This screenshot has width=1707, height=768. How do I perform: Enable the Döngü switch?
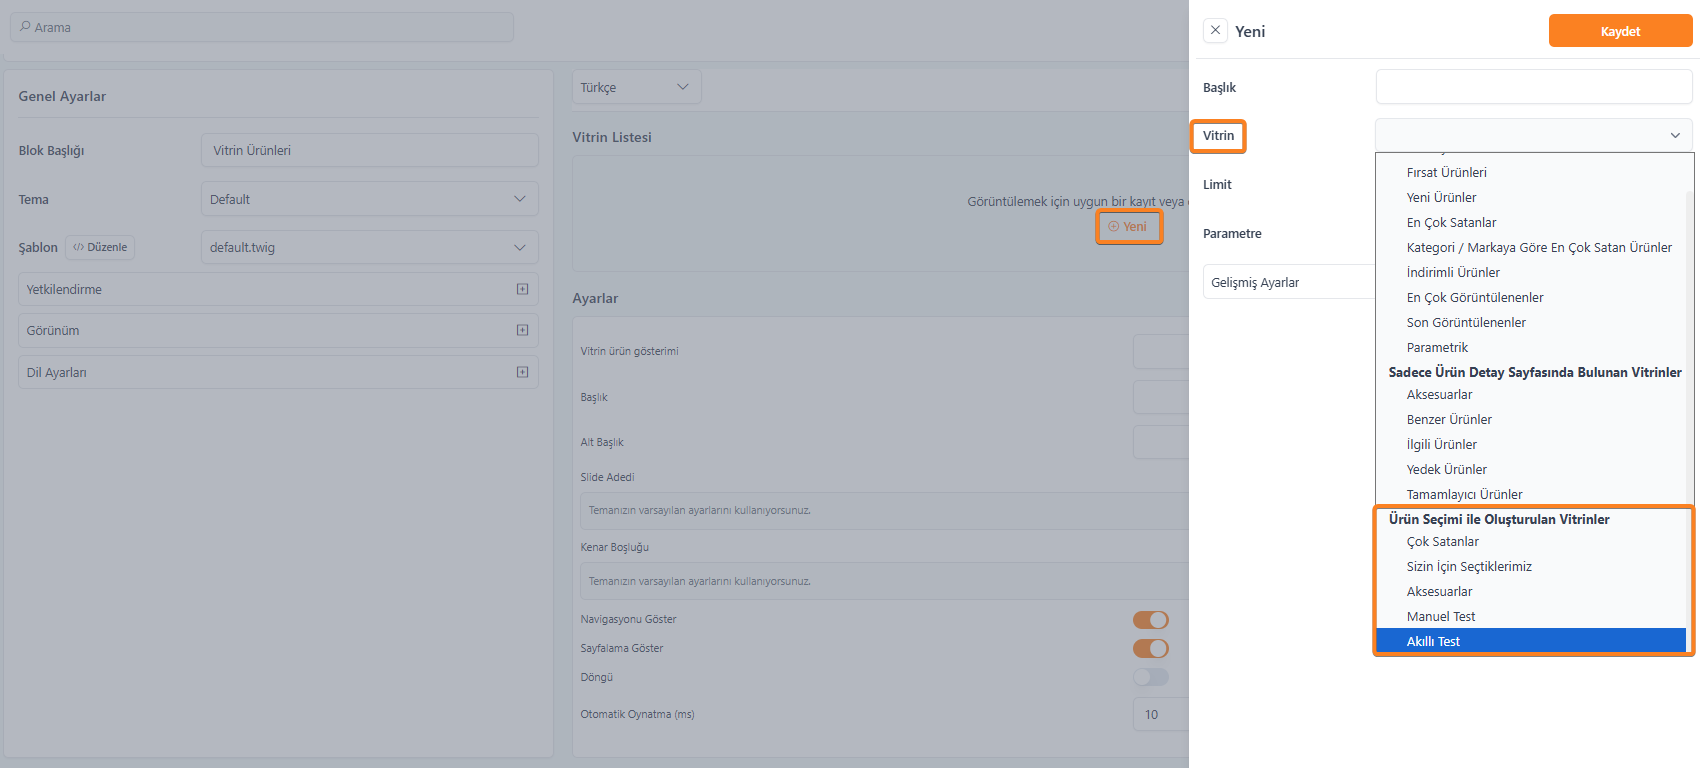pos(1150,677)
